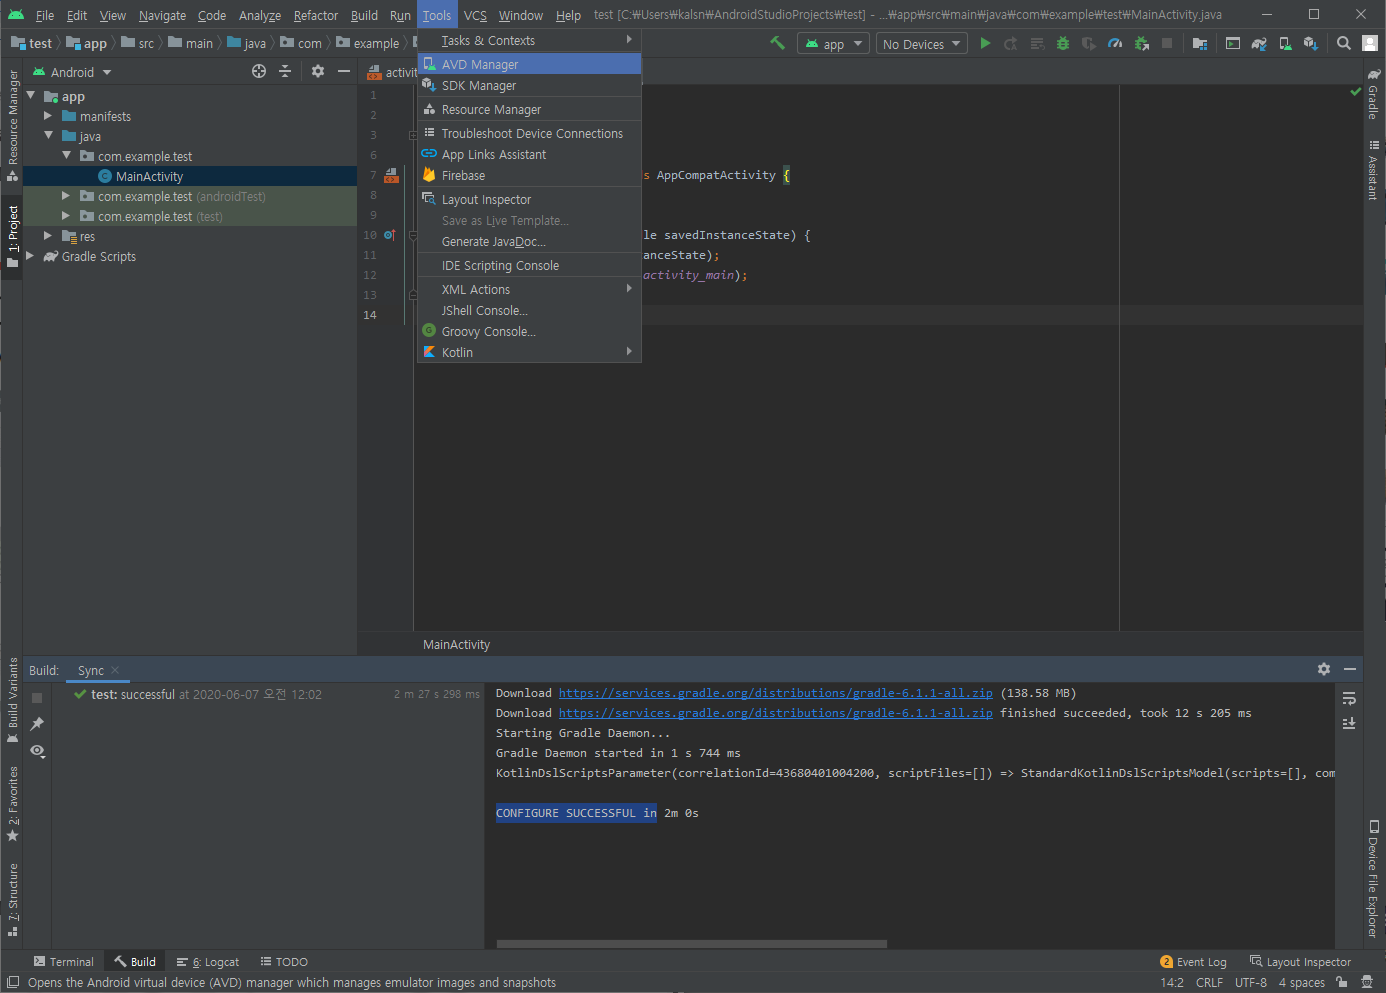Select SDK Manager menu item

click(x=529, y=85)
